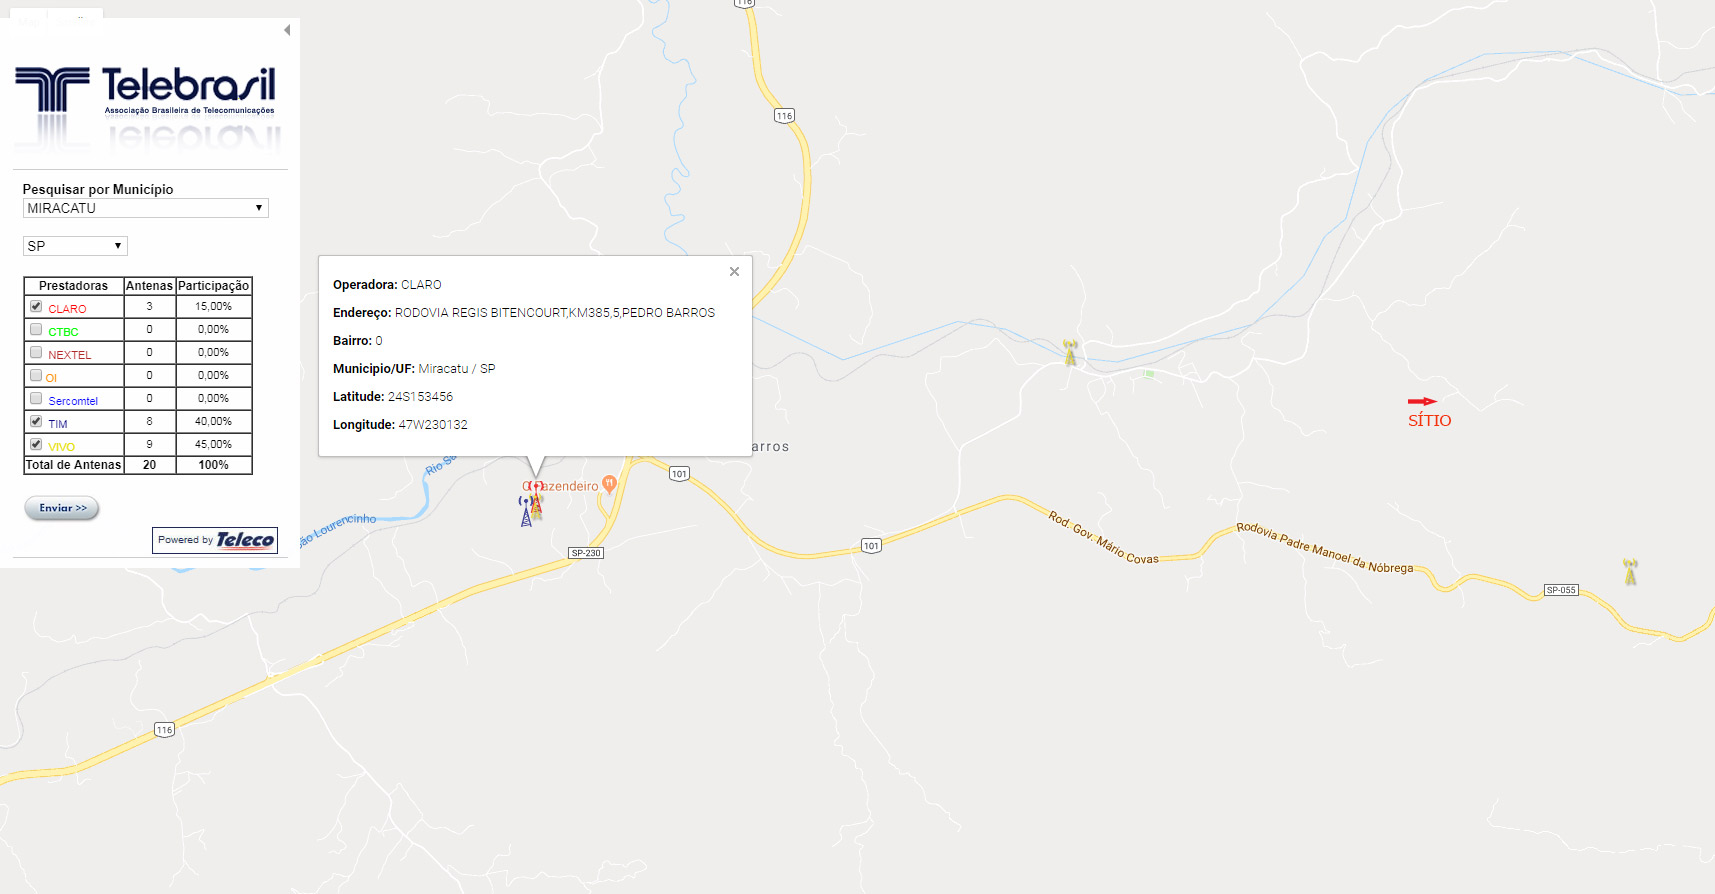Image resolution: width=1715 pixels, height=894 pixels.
Task: Click the Enviar >> button
Action: (62, 508)
